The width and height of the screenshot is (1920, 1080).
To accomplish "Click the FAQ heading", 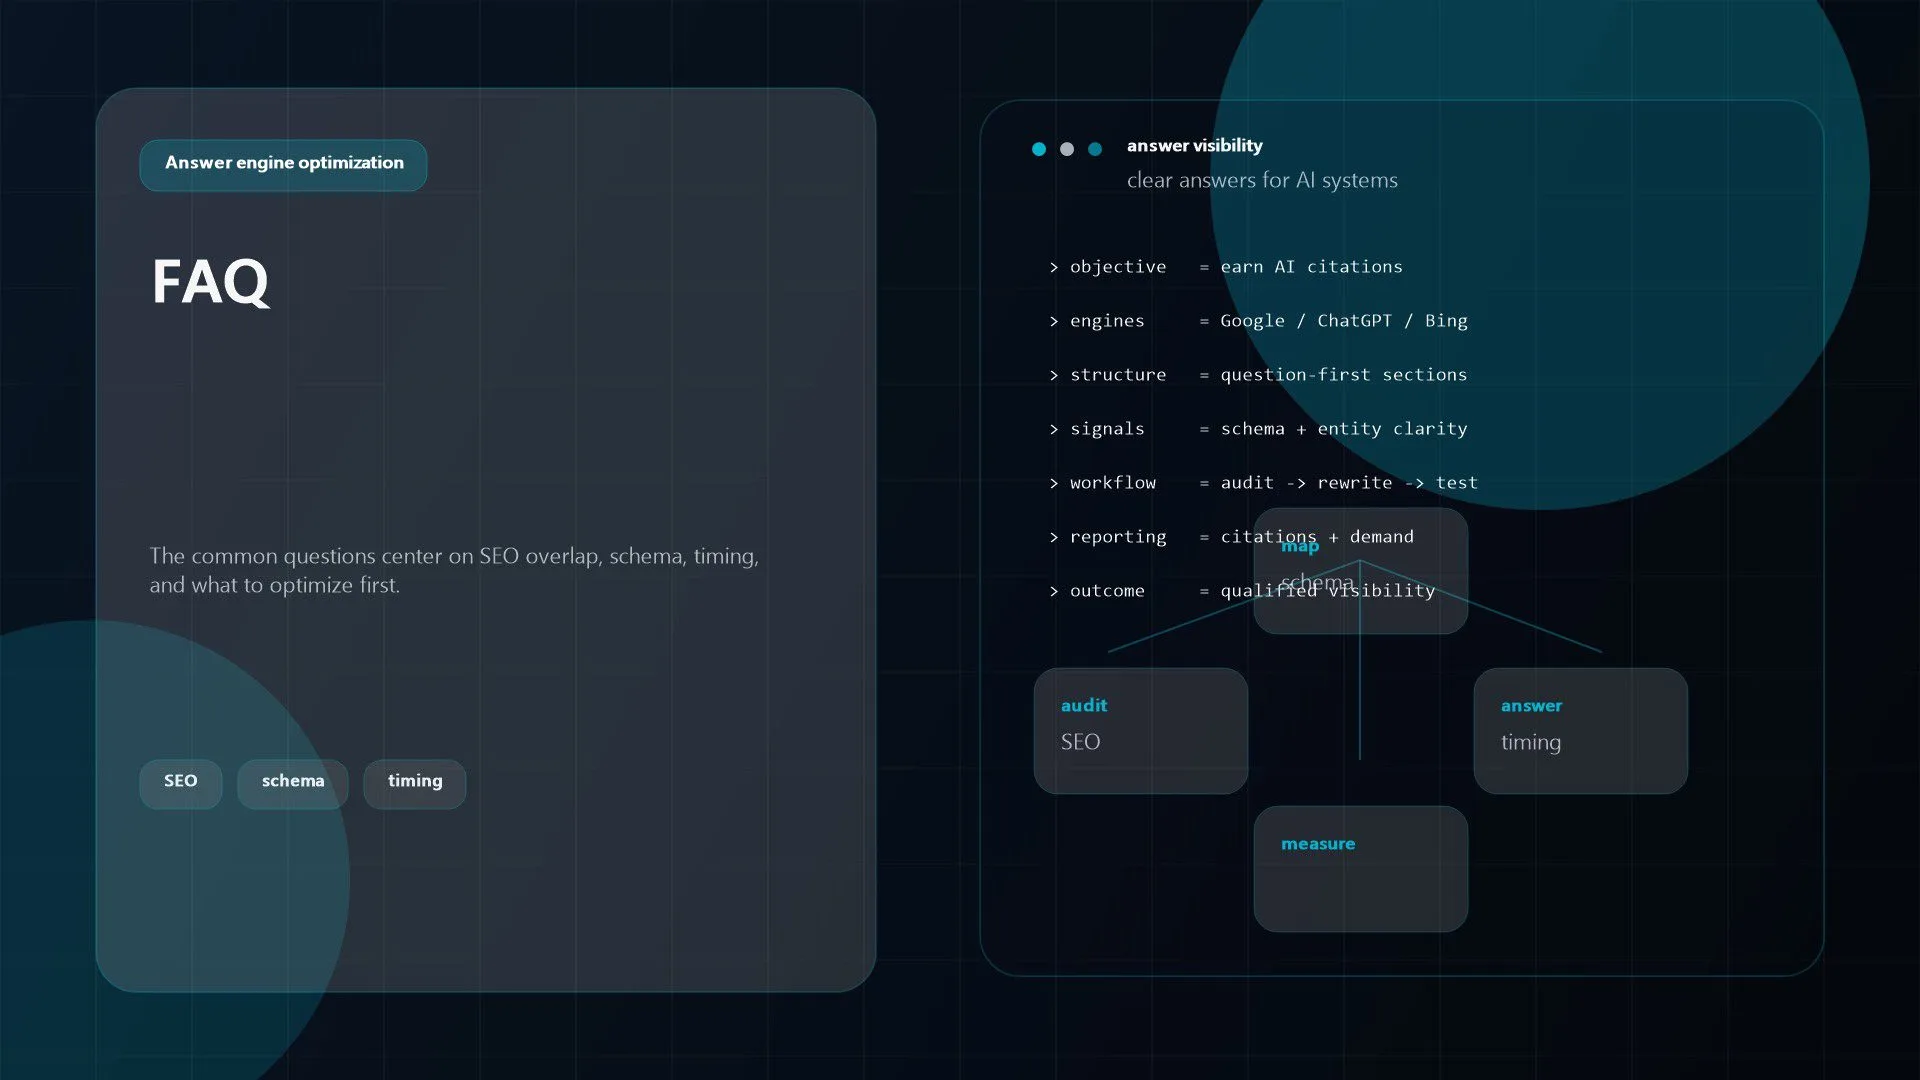I will click(210, 282).
